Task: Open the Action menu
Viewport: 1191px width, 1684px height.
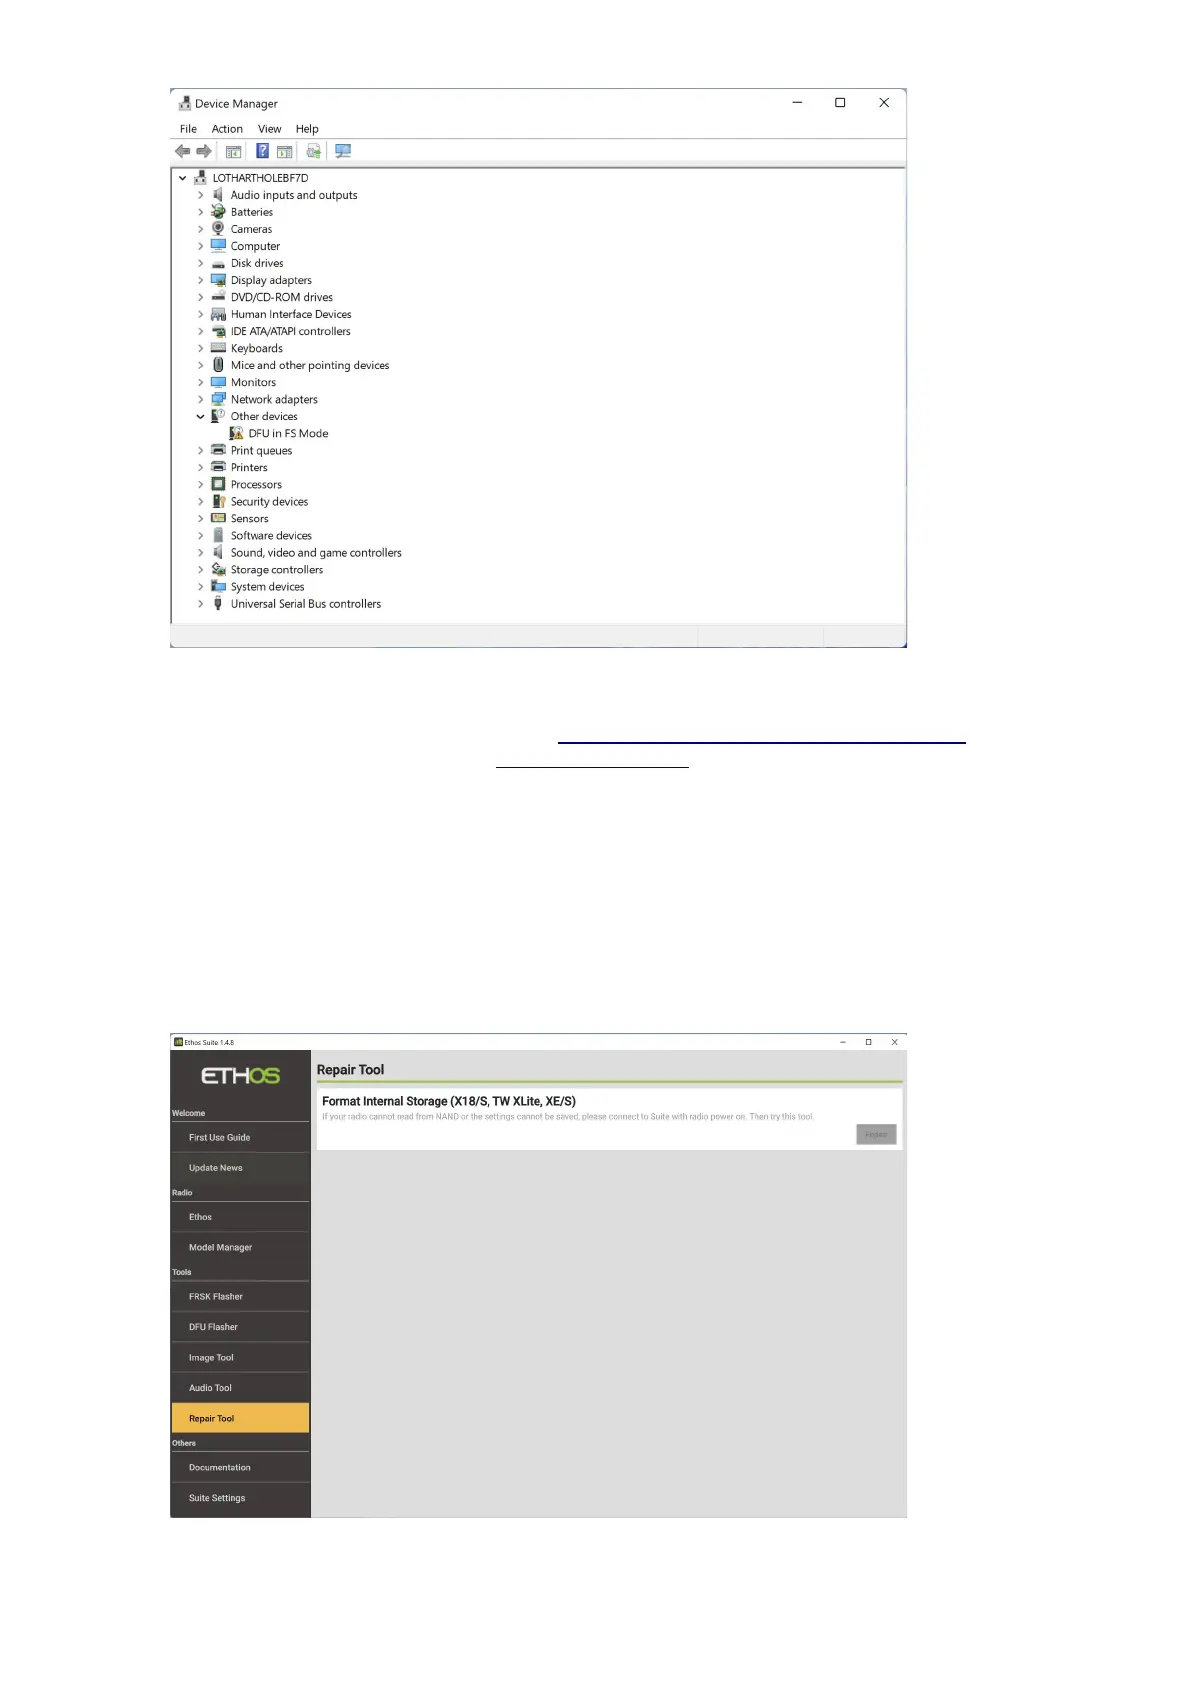Action: (227, 129)
